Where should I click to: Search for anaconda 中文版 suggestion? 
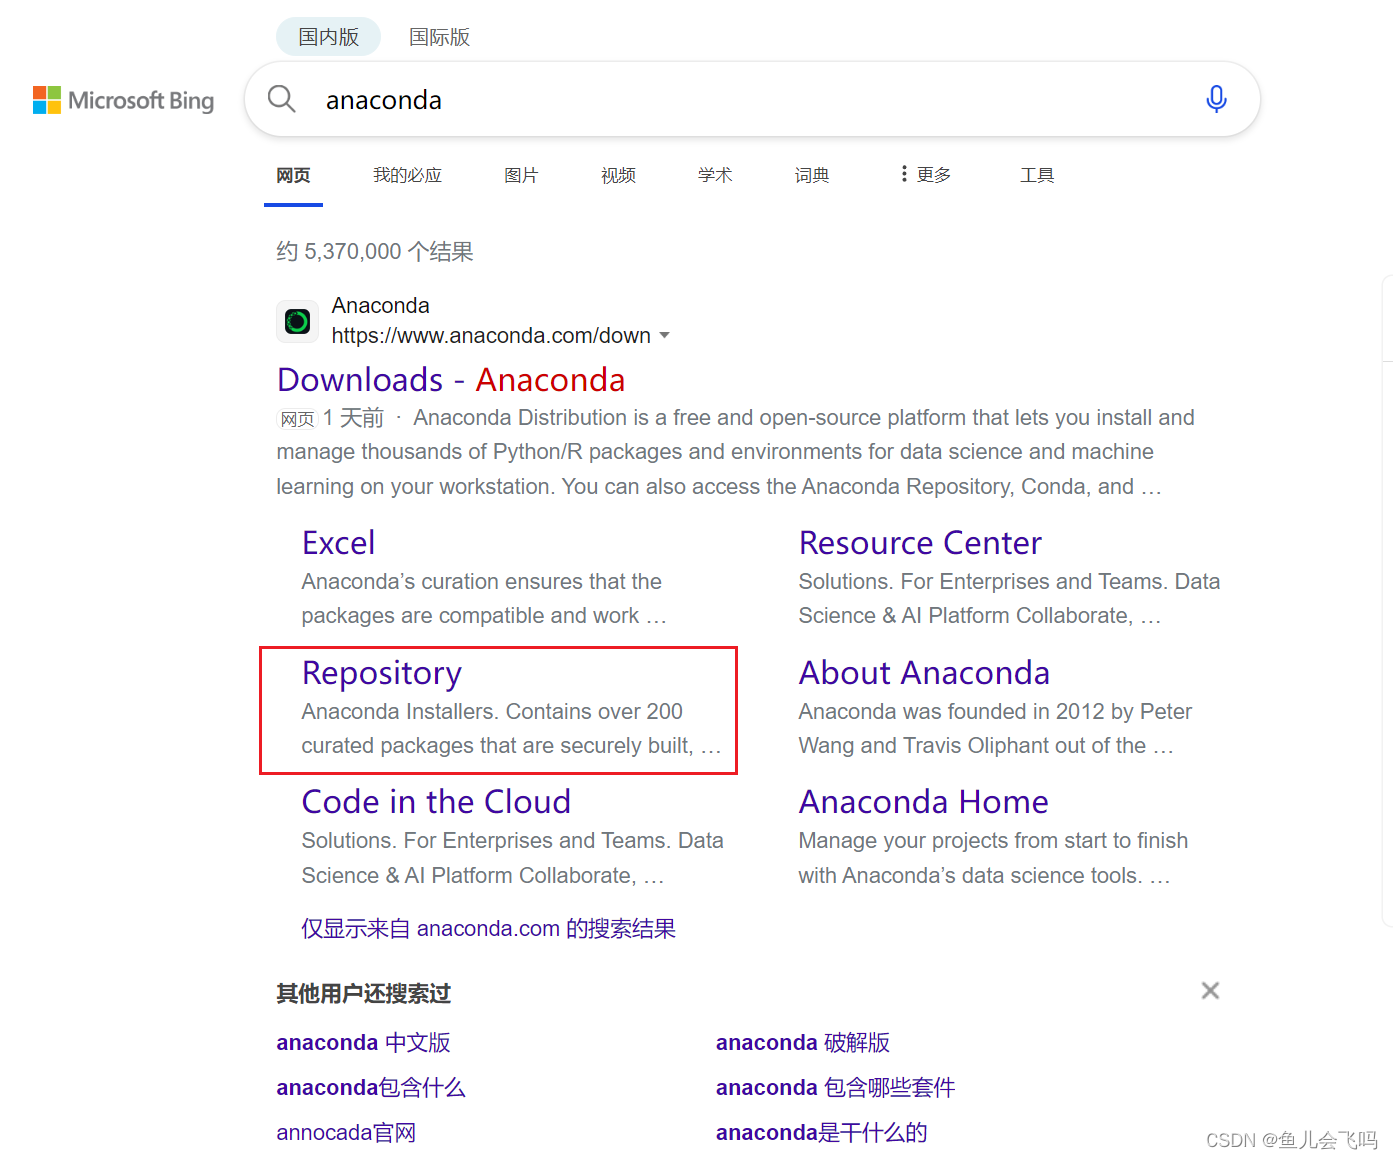(363, 1042)
